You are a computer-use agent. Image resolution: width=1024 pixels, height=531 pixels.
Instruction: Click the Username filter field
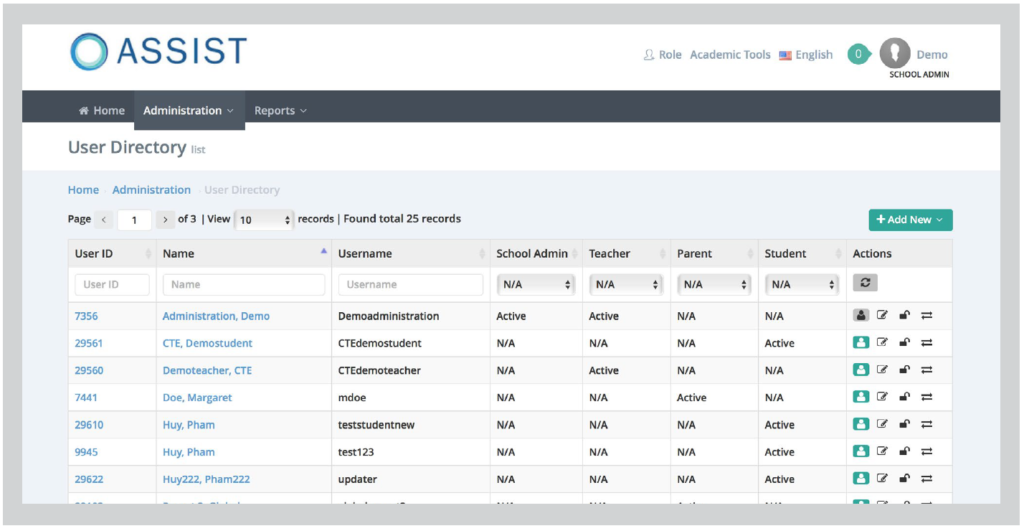(411, 285)
